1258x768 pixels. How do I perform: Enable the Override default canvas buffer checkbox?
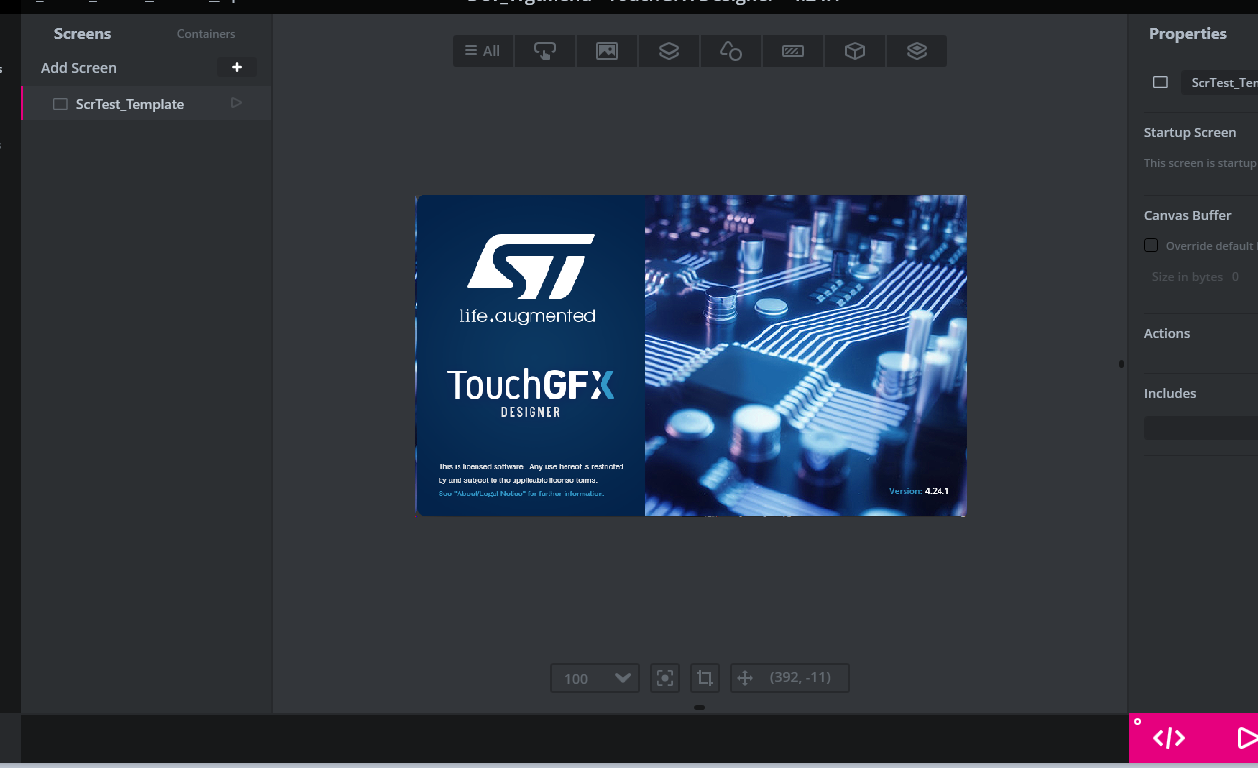pyautogui.click(x=1151, y=245)
